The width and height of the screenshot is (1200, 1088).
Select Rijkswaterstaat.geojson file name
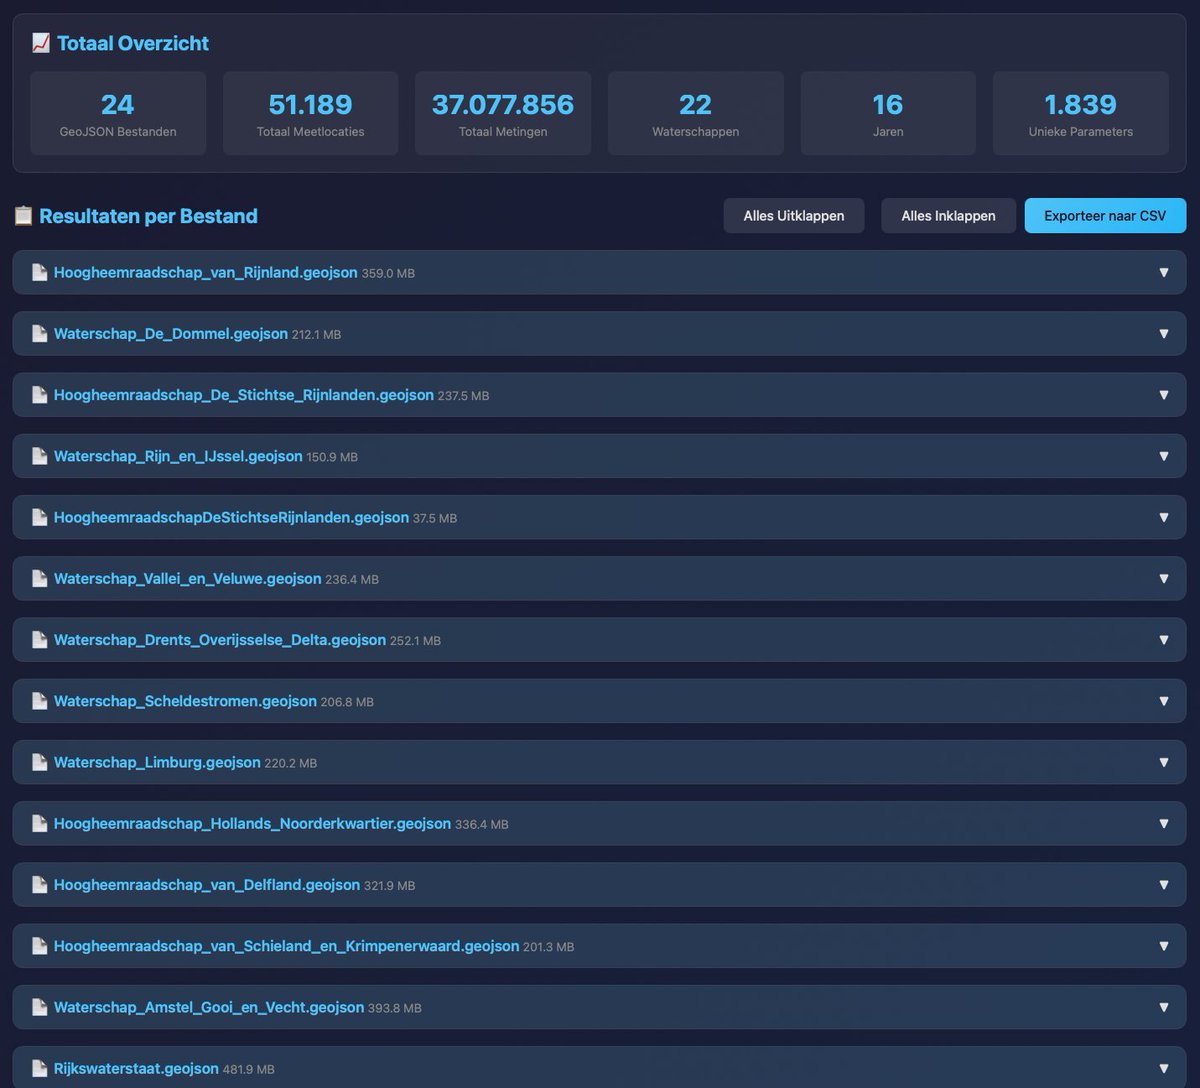136,1068
